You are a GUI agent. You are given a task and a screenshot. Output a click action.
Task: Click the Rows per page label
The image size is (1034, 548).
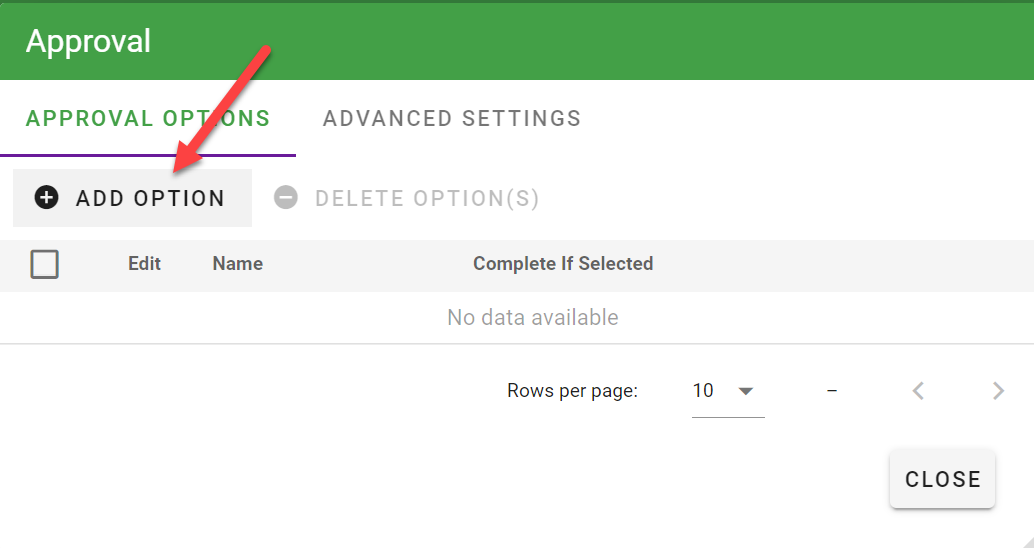[x=572, y=391]
